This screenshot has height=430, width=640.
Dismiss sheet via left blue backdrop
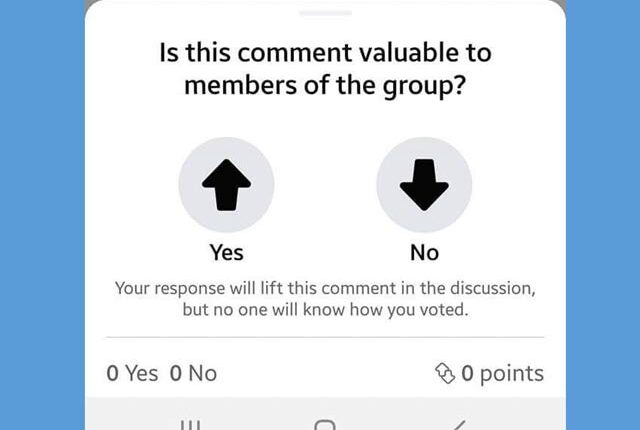42,215
